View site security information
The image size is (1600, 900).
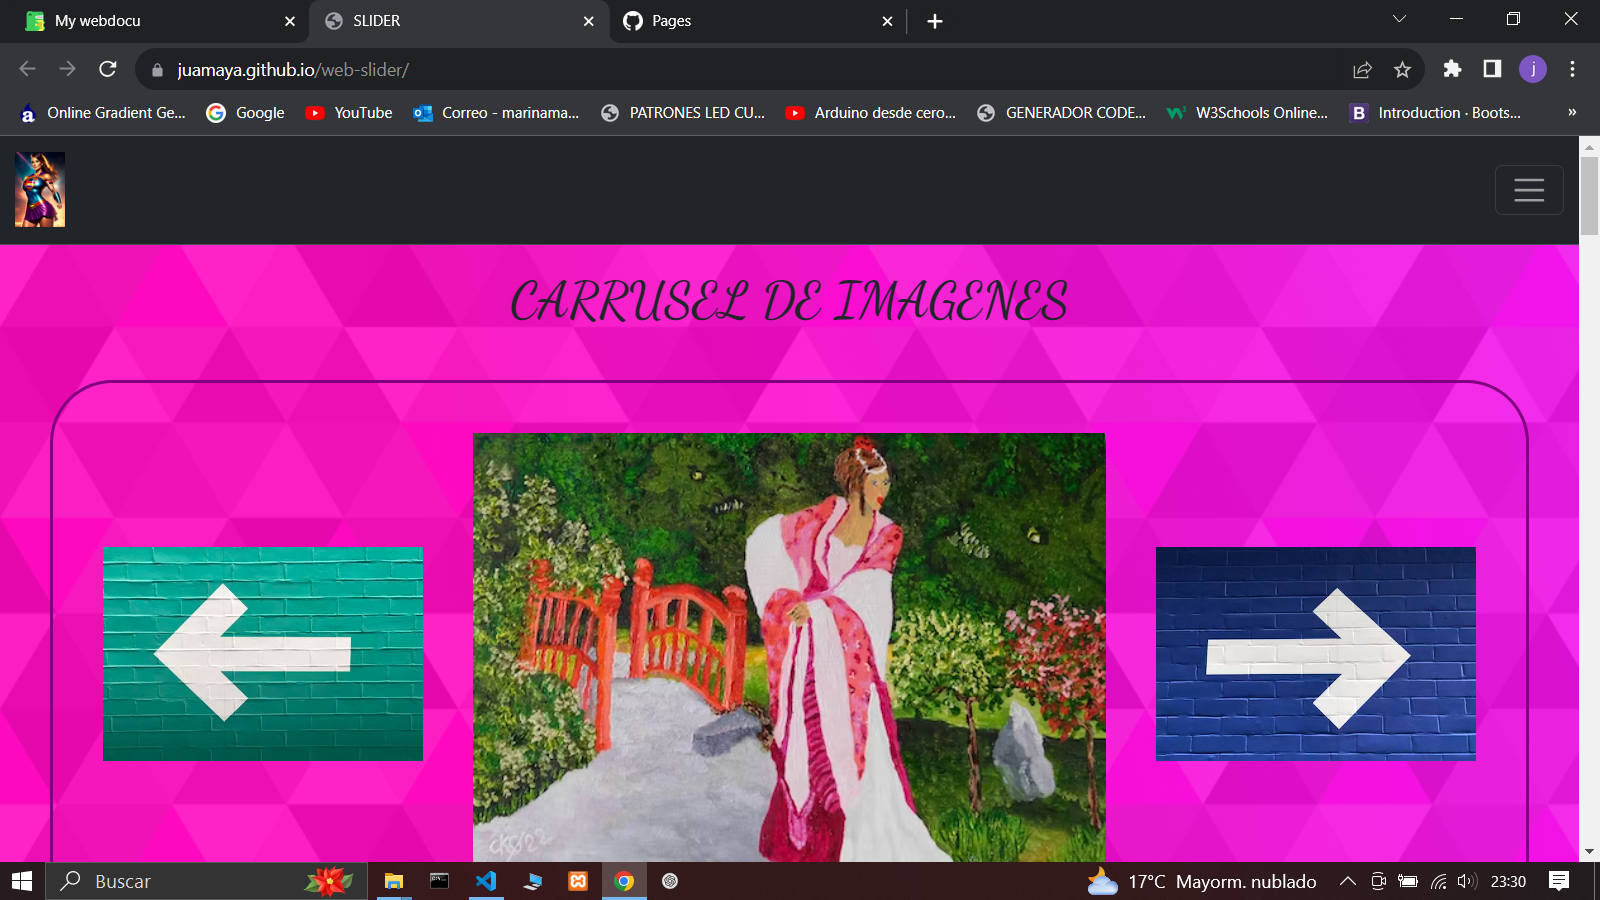(x=157, y=70)
